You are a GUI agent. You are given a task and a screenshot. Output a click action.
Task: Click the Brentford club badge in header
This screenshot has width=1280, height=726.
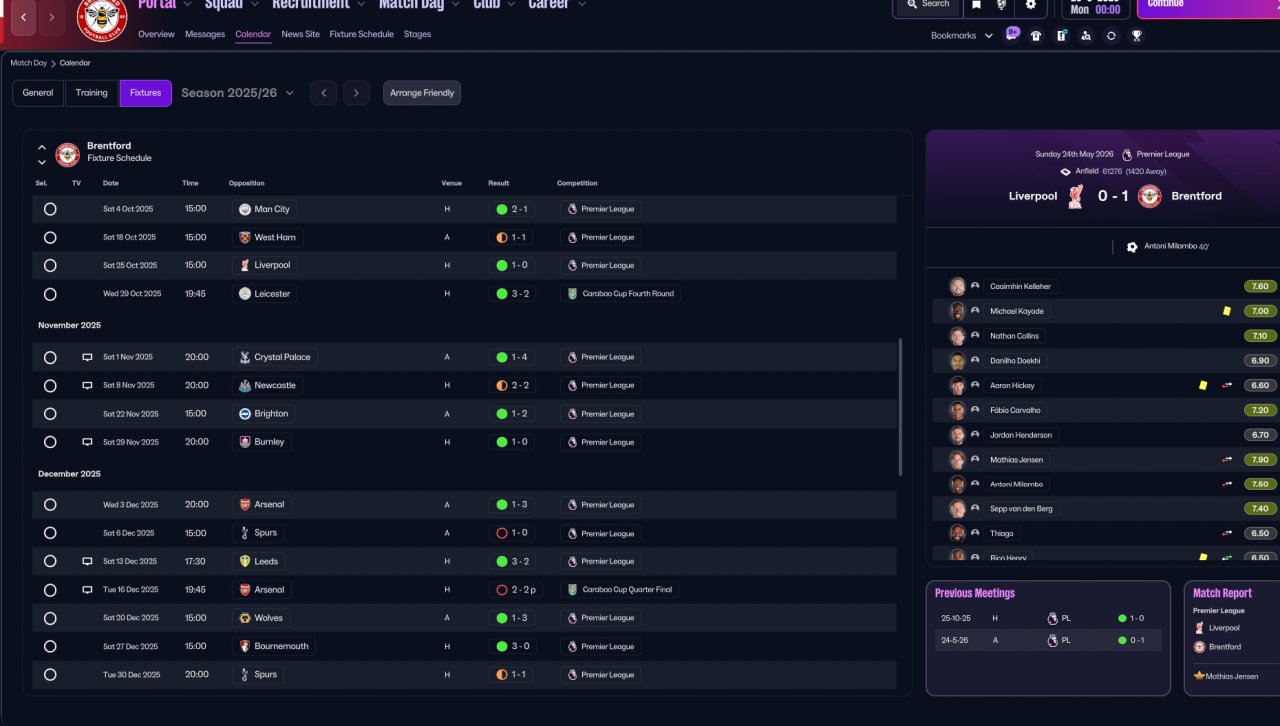click(102, 17)
